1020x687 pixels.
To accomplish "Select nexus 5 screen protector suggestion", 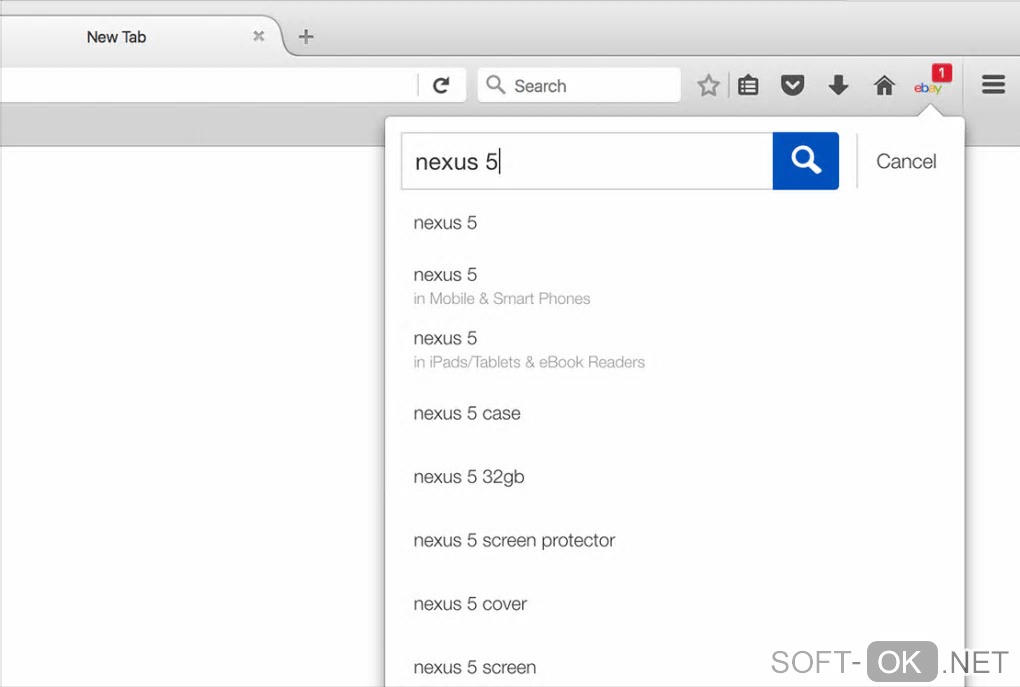I will 514,540.
